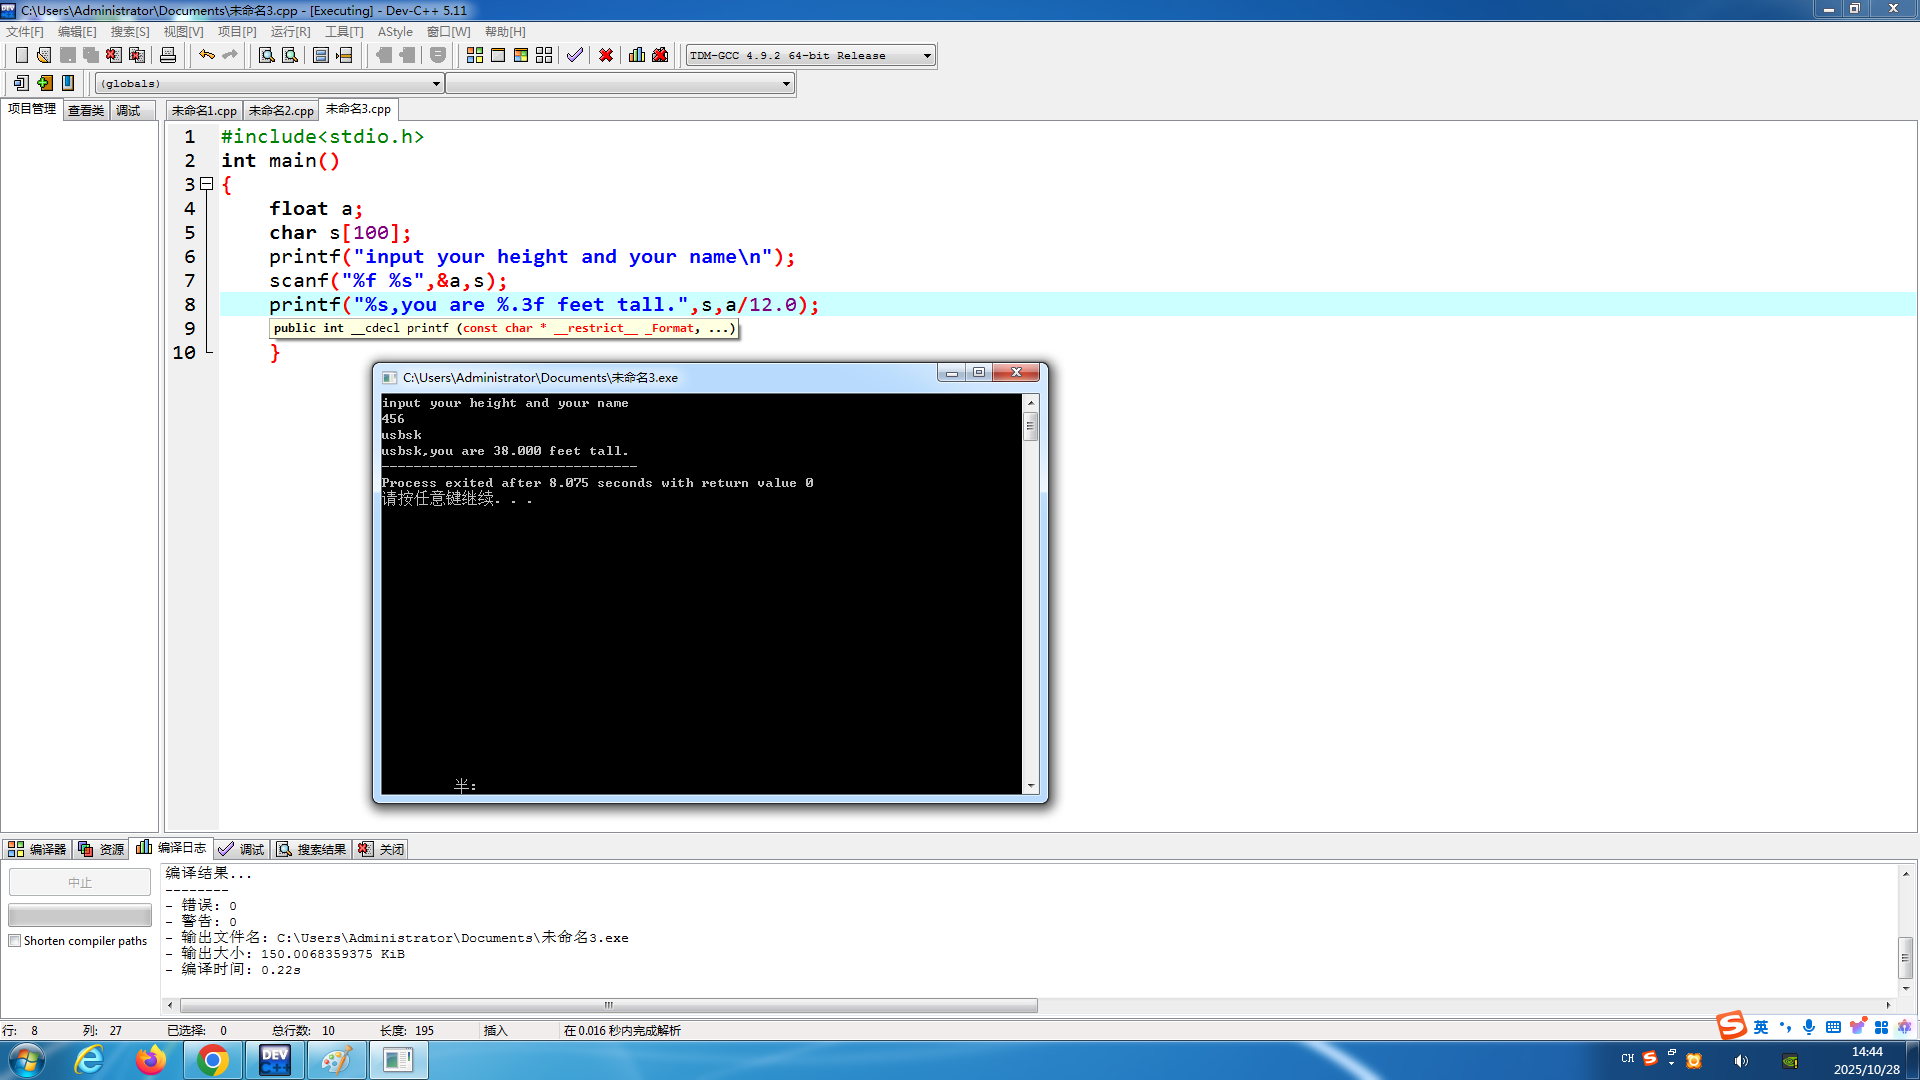Click the Profile analysis bar chart icon
1920x1080 pixels.
[637, 55]
